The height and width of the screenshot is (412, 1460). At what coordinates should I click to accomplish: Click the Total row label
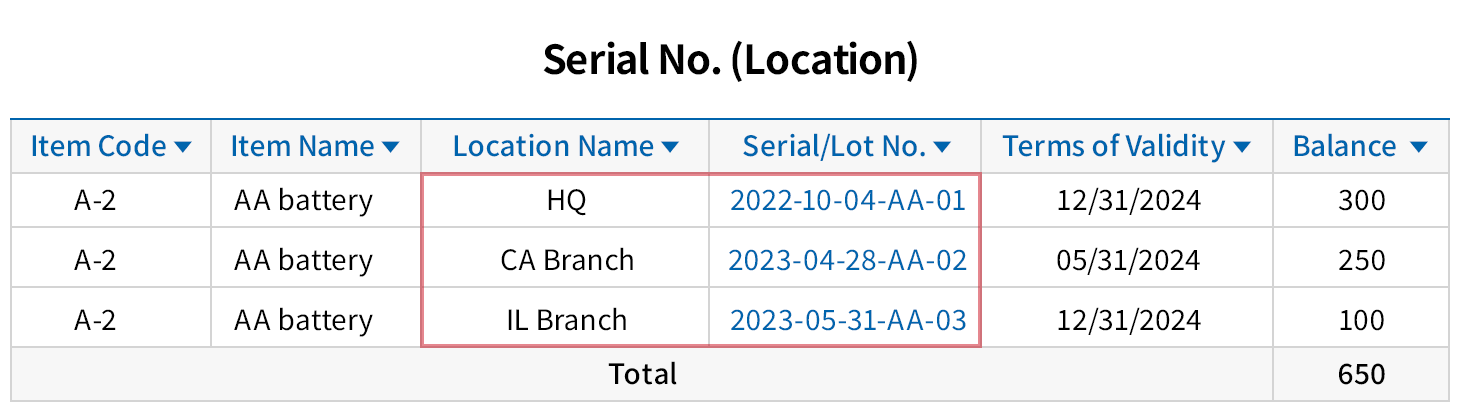click(x=642, y=374)
